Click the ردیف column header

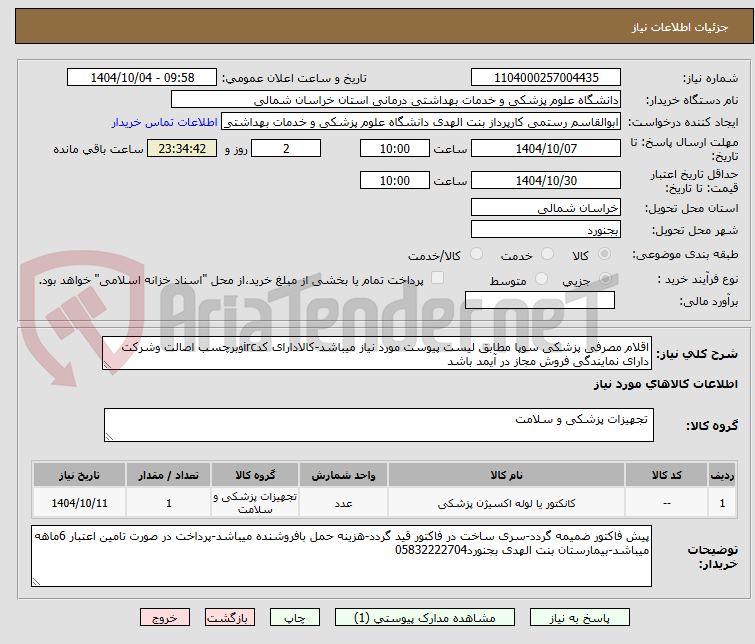tap(722, 475)
